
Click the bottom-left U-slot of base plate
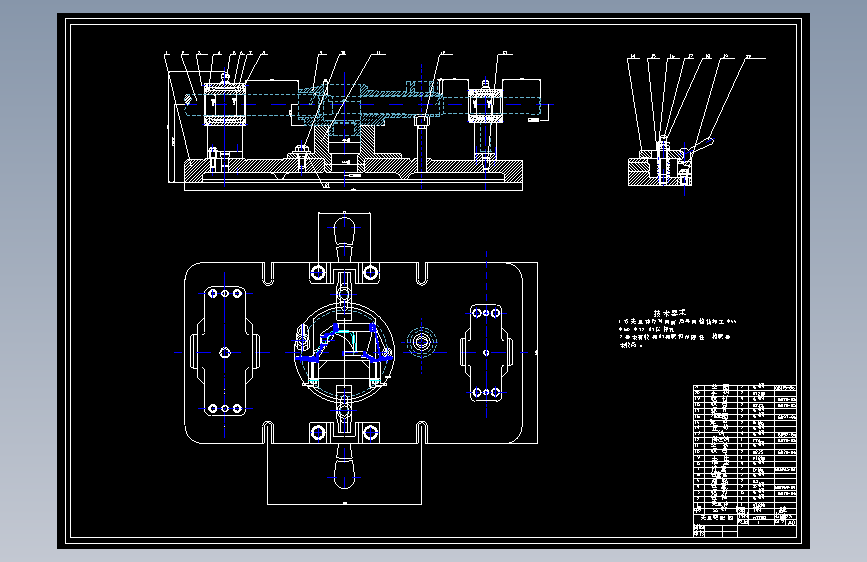[x=268, y=433]
